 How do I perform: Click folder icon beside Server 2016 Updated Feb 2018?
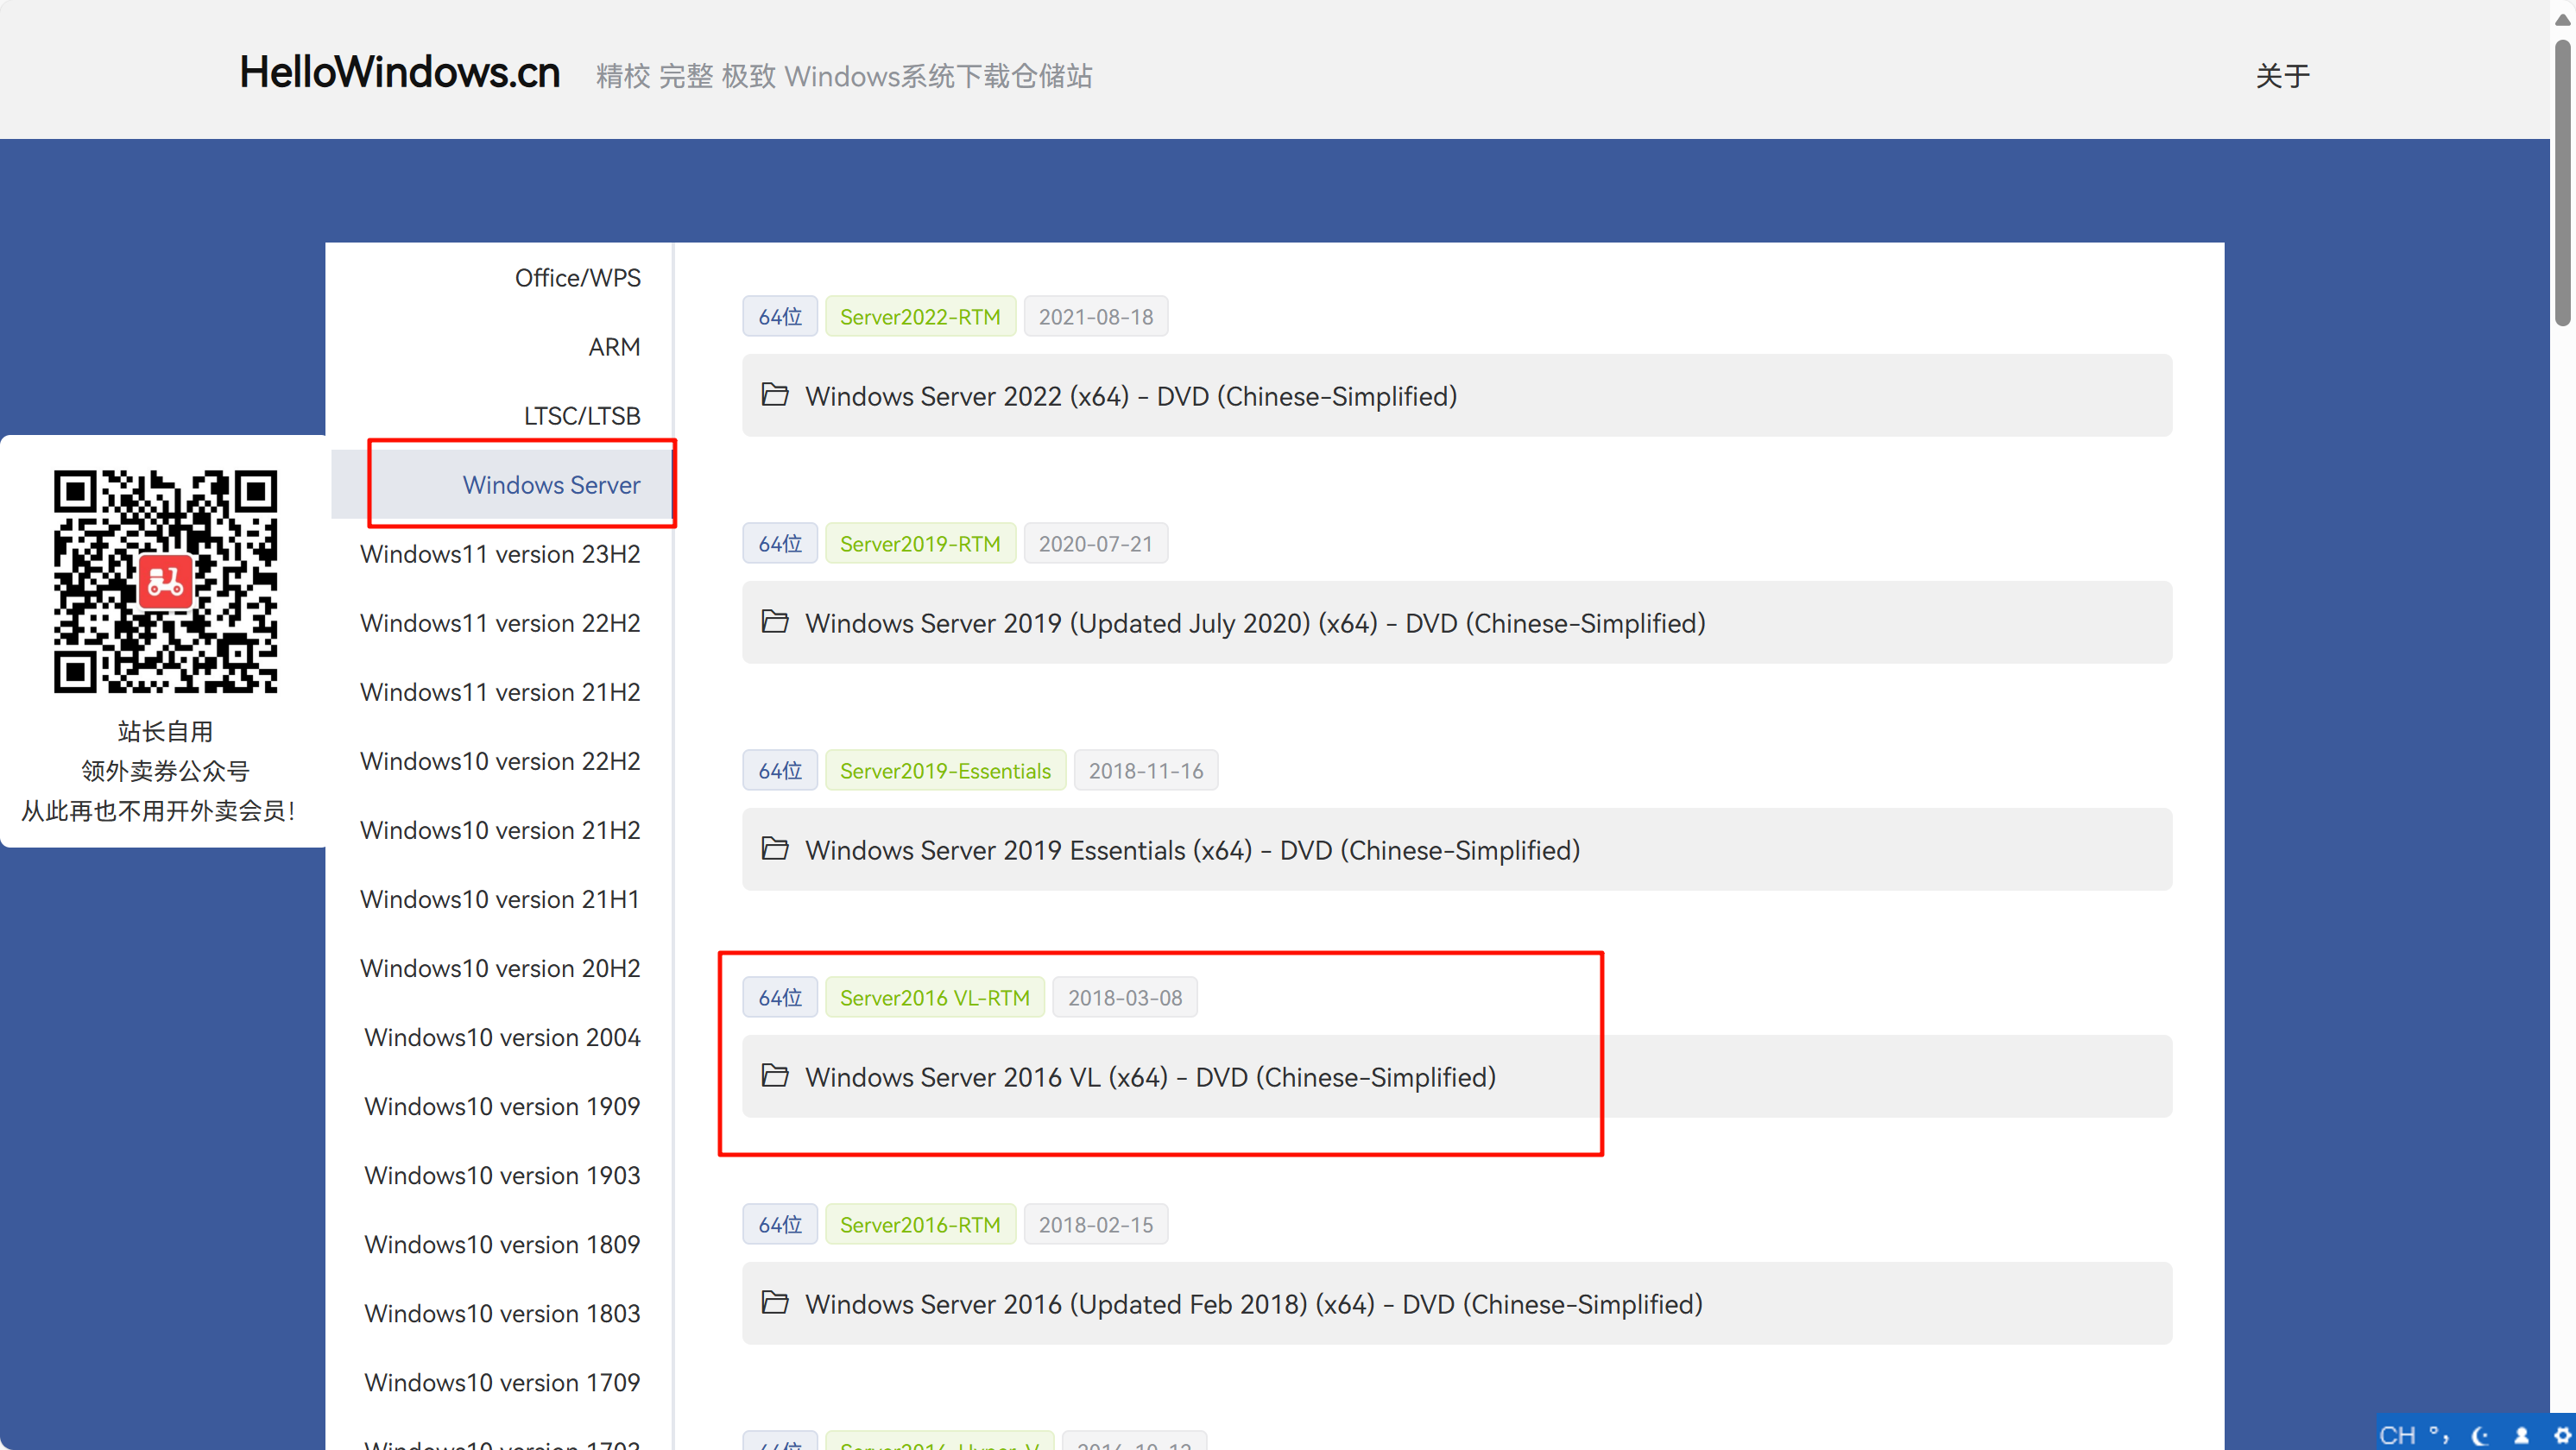click(x=775, y=1303)
